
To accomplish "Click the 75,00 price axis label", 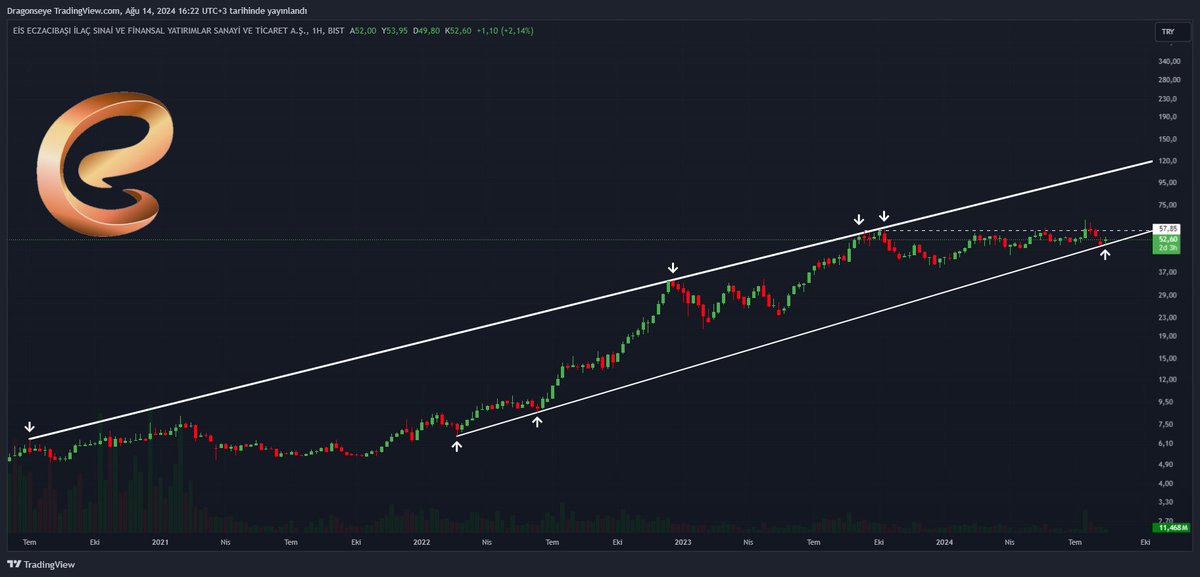I will (x=1168, y=205).
